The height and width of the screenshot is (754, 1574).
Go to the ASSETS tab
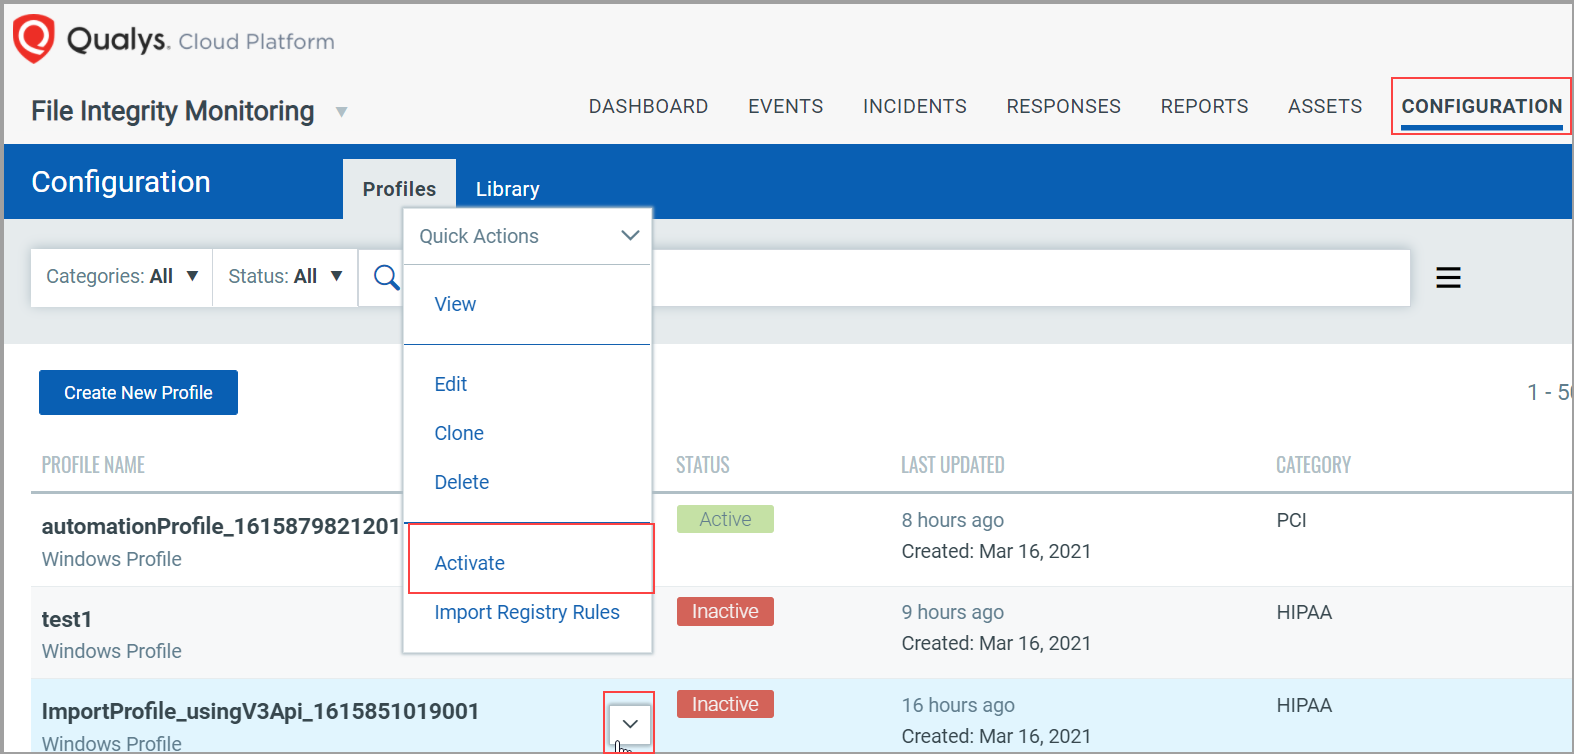[1325, 106]
